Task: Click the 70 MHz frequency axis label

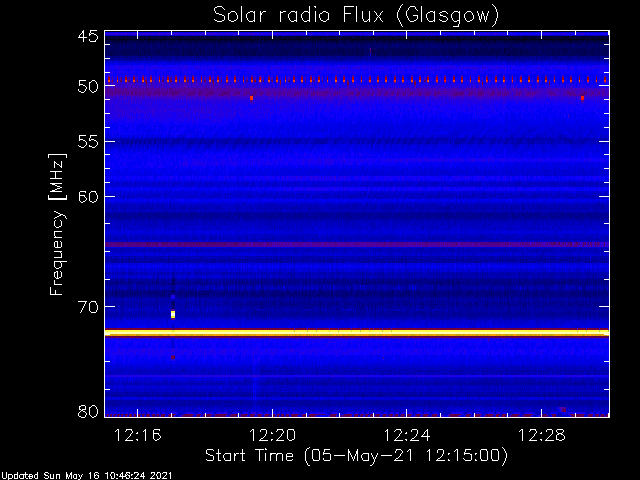Action: tap(88, 307)
